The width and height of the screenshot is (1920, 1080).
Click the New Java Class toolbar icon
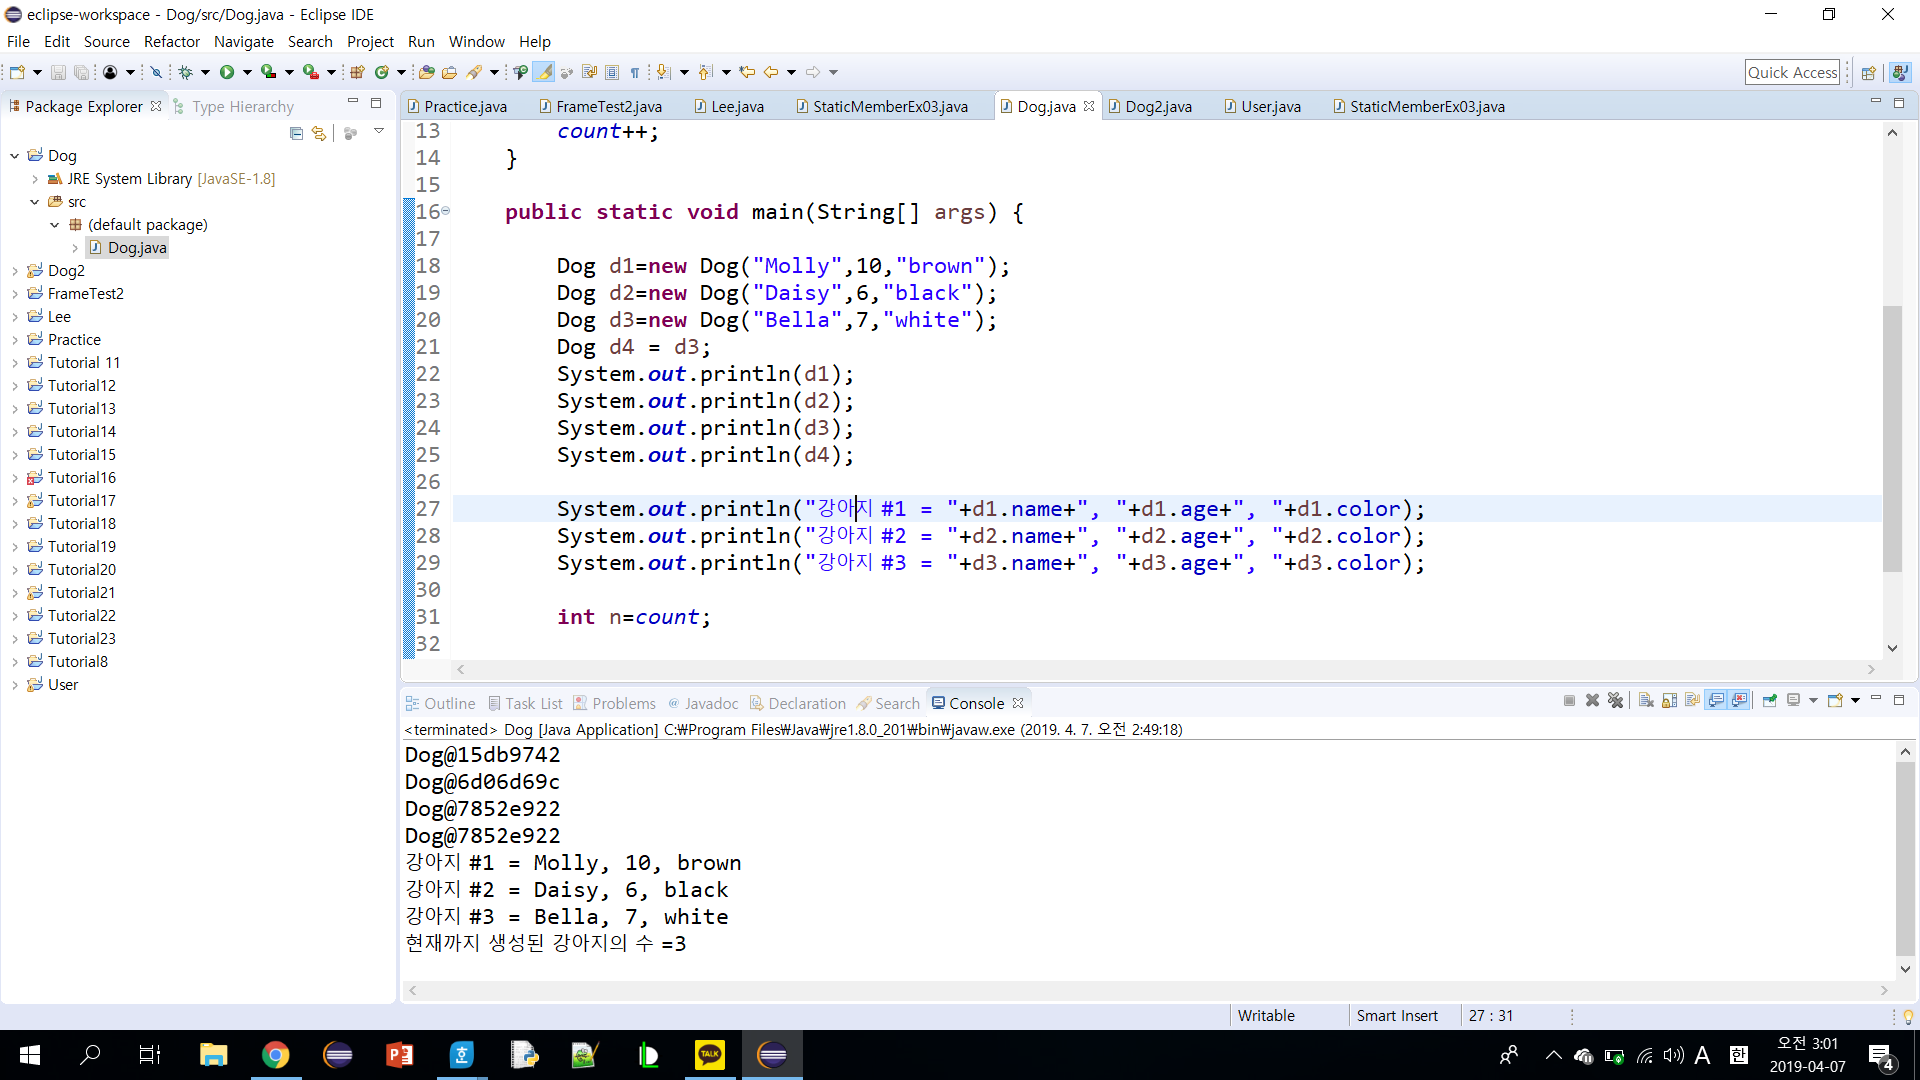pyautogui.click(x=382, y=72)
